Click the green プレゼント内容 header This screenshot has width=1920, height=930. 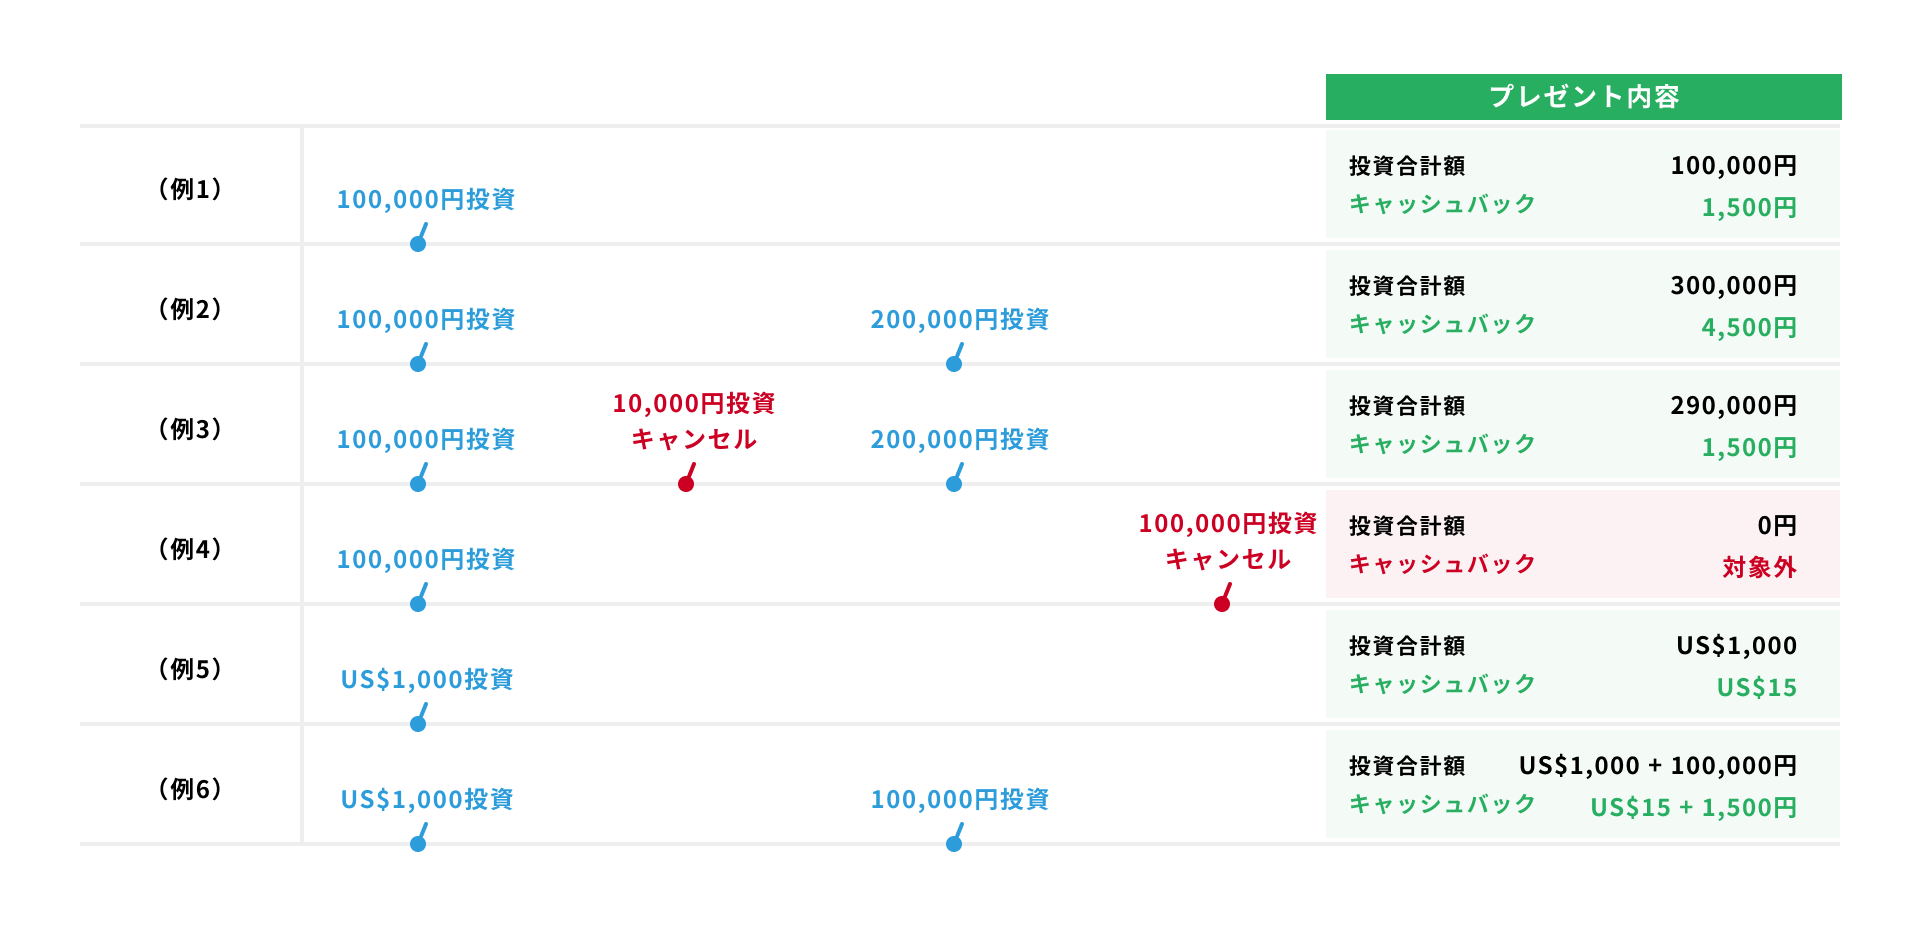click(1583, 97)
